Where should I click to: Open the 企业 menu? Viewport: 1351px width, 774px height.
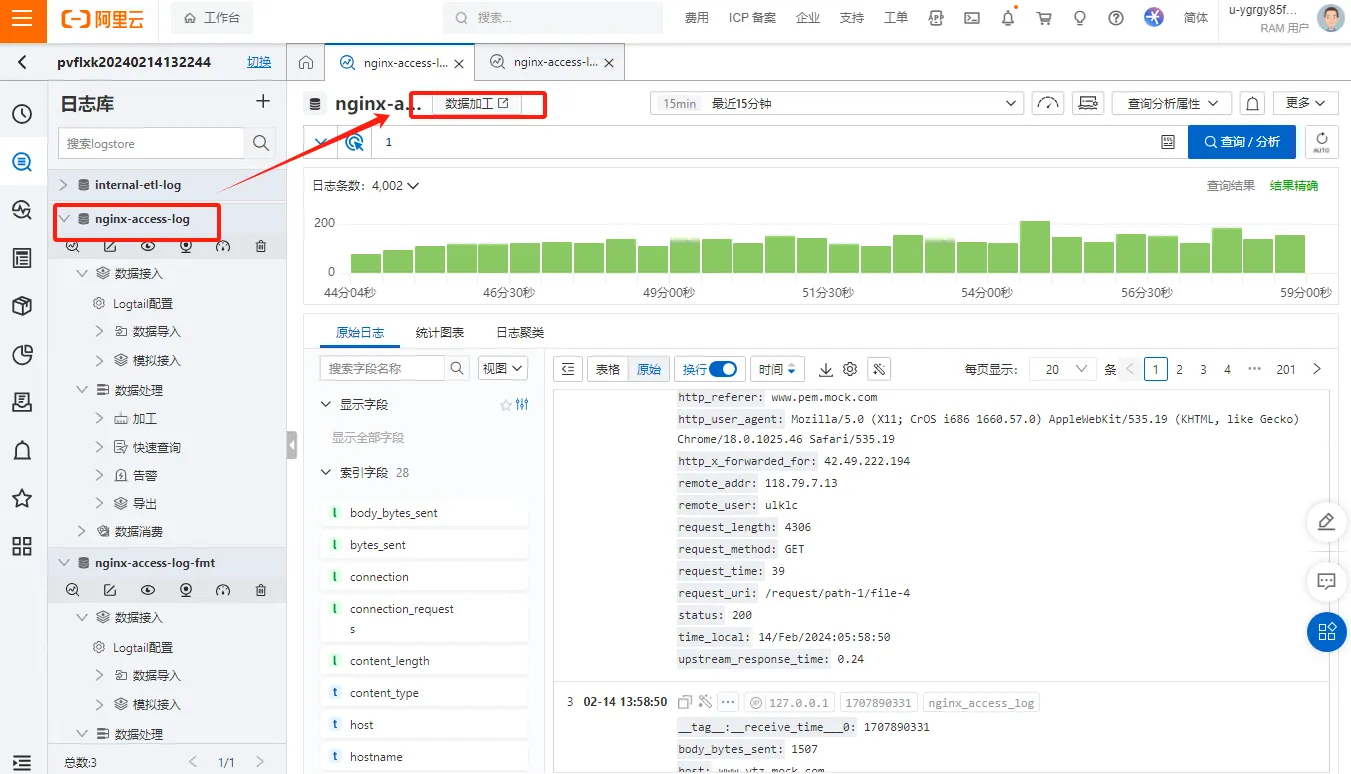[807, 18]
